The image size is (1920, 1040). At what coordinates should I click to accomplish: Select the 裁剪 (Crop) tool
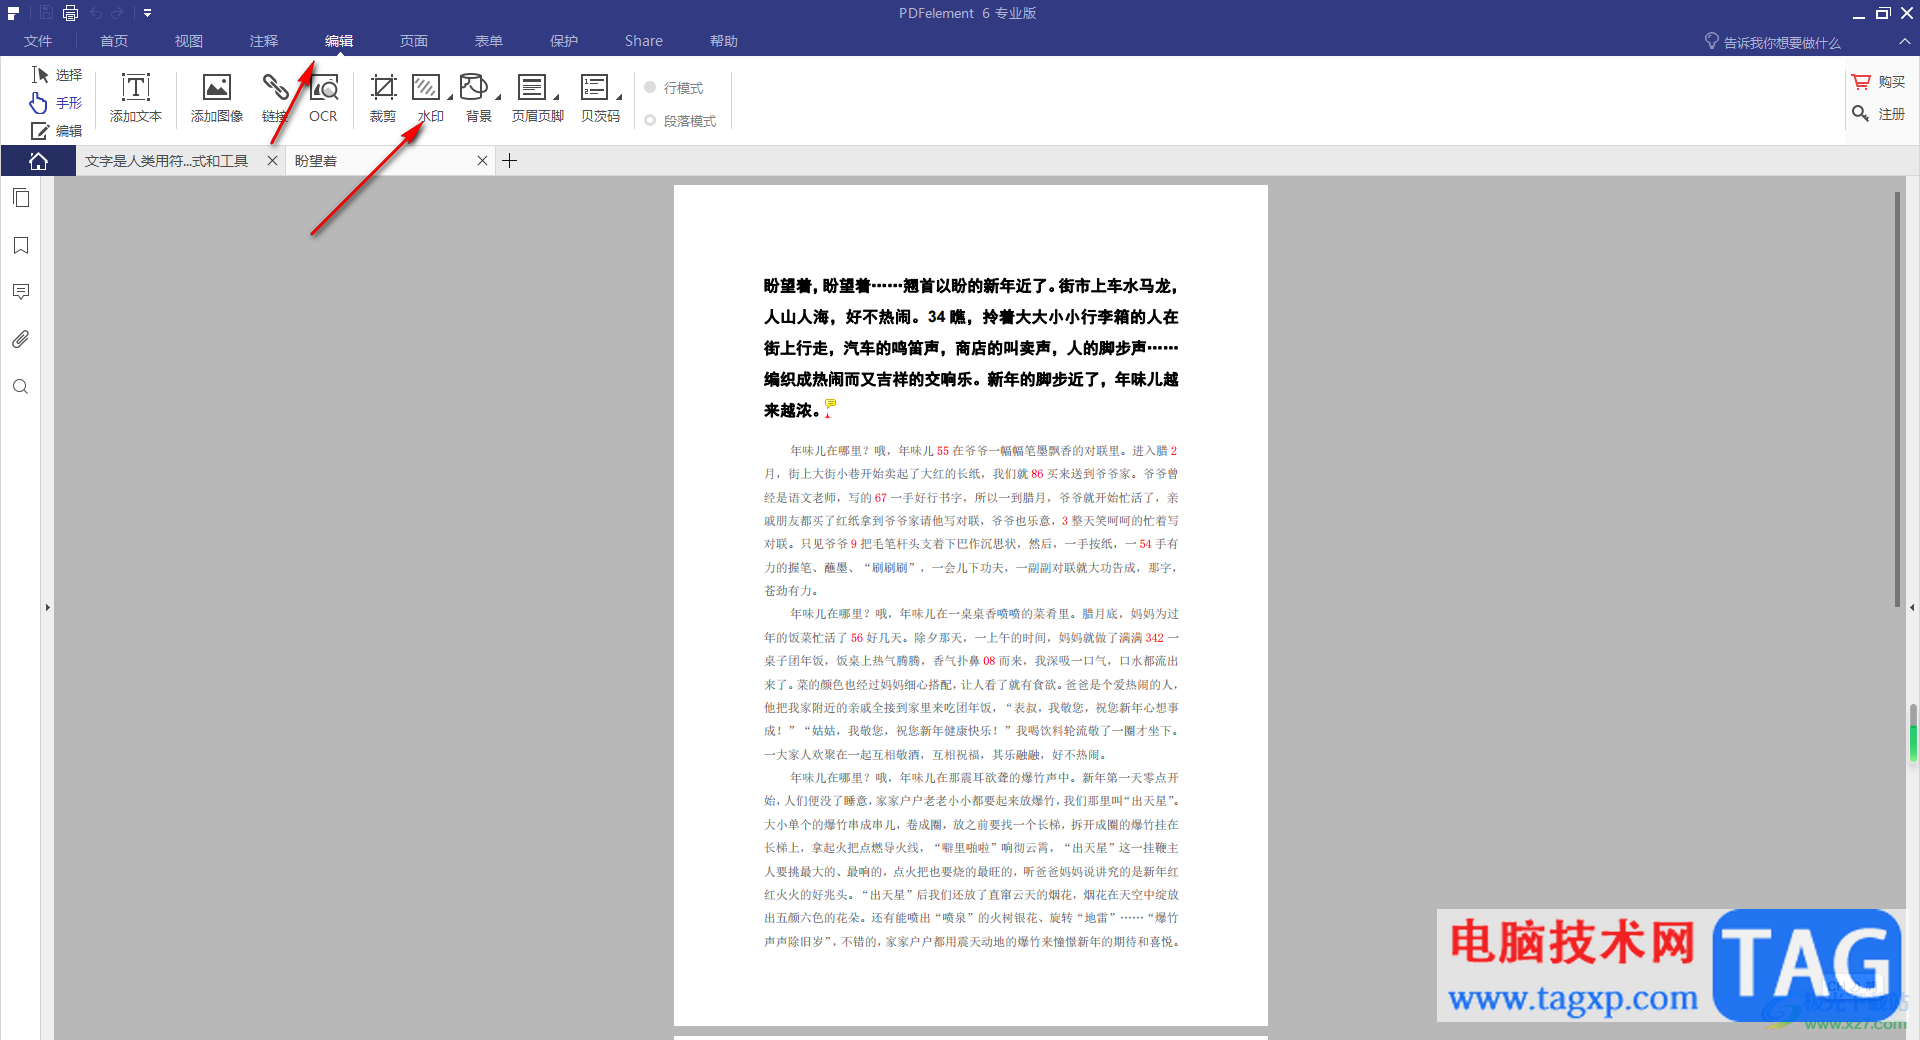pyautogui.click(x=383, y=98)
